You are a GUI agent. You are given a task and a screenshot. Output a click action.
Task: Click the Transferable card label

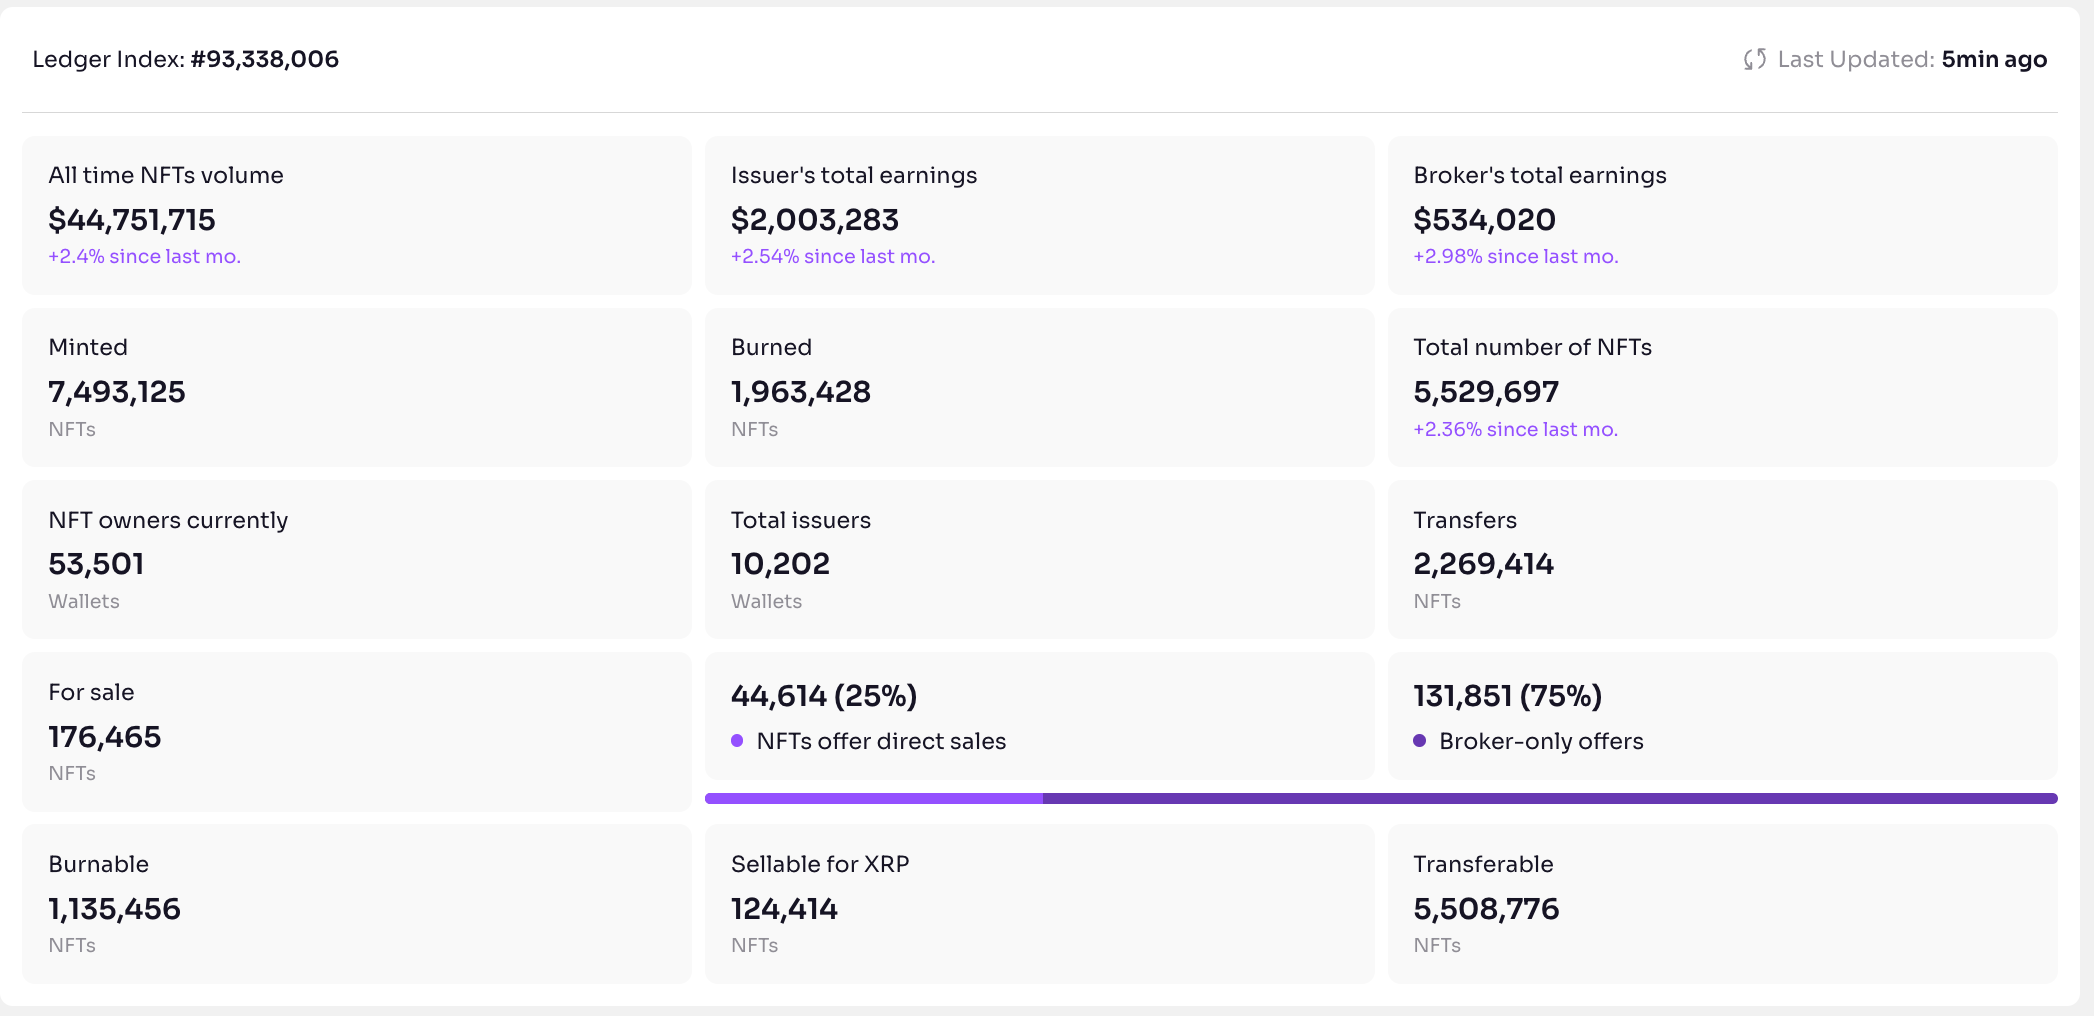point(1483,864)
